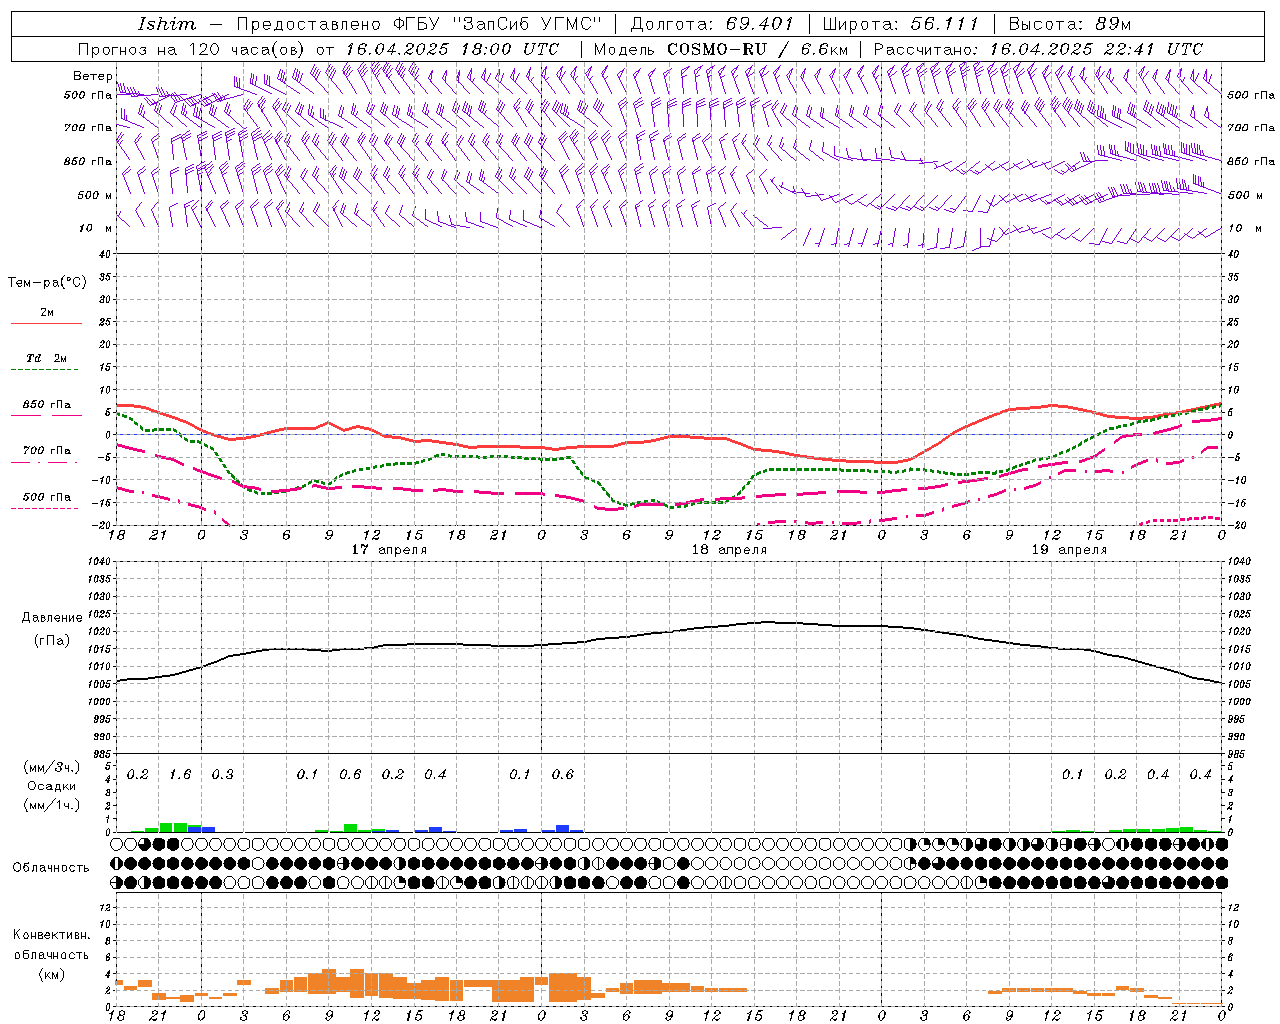Click the "Давление" pressure panel label
This screenshot has width=1280, height=1024.
tap(52, 617)
